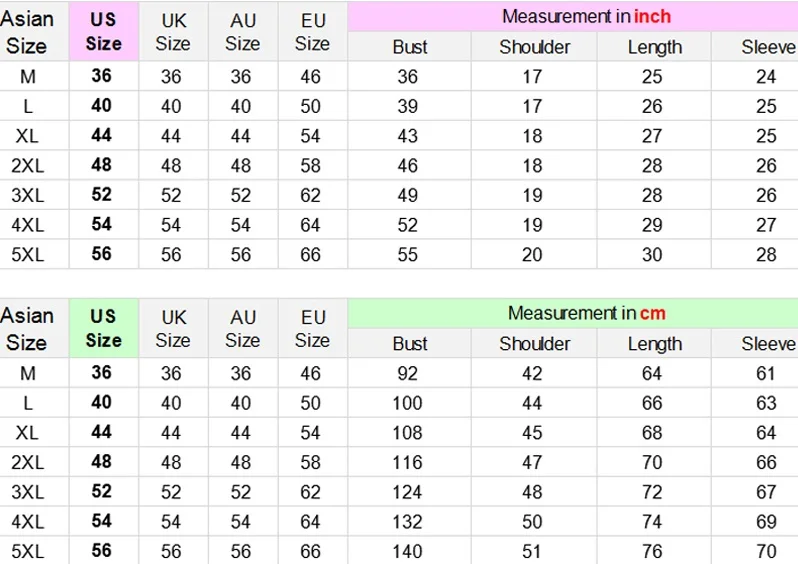
Task: Click Shoulder value 20 in inch table
Action: (x=532, y=255)
